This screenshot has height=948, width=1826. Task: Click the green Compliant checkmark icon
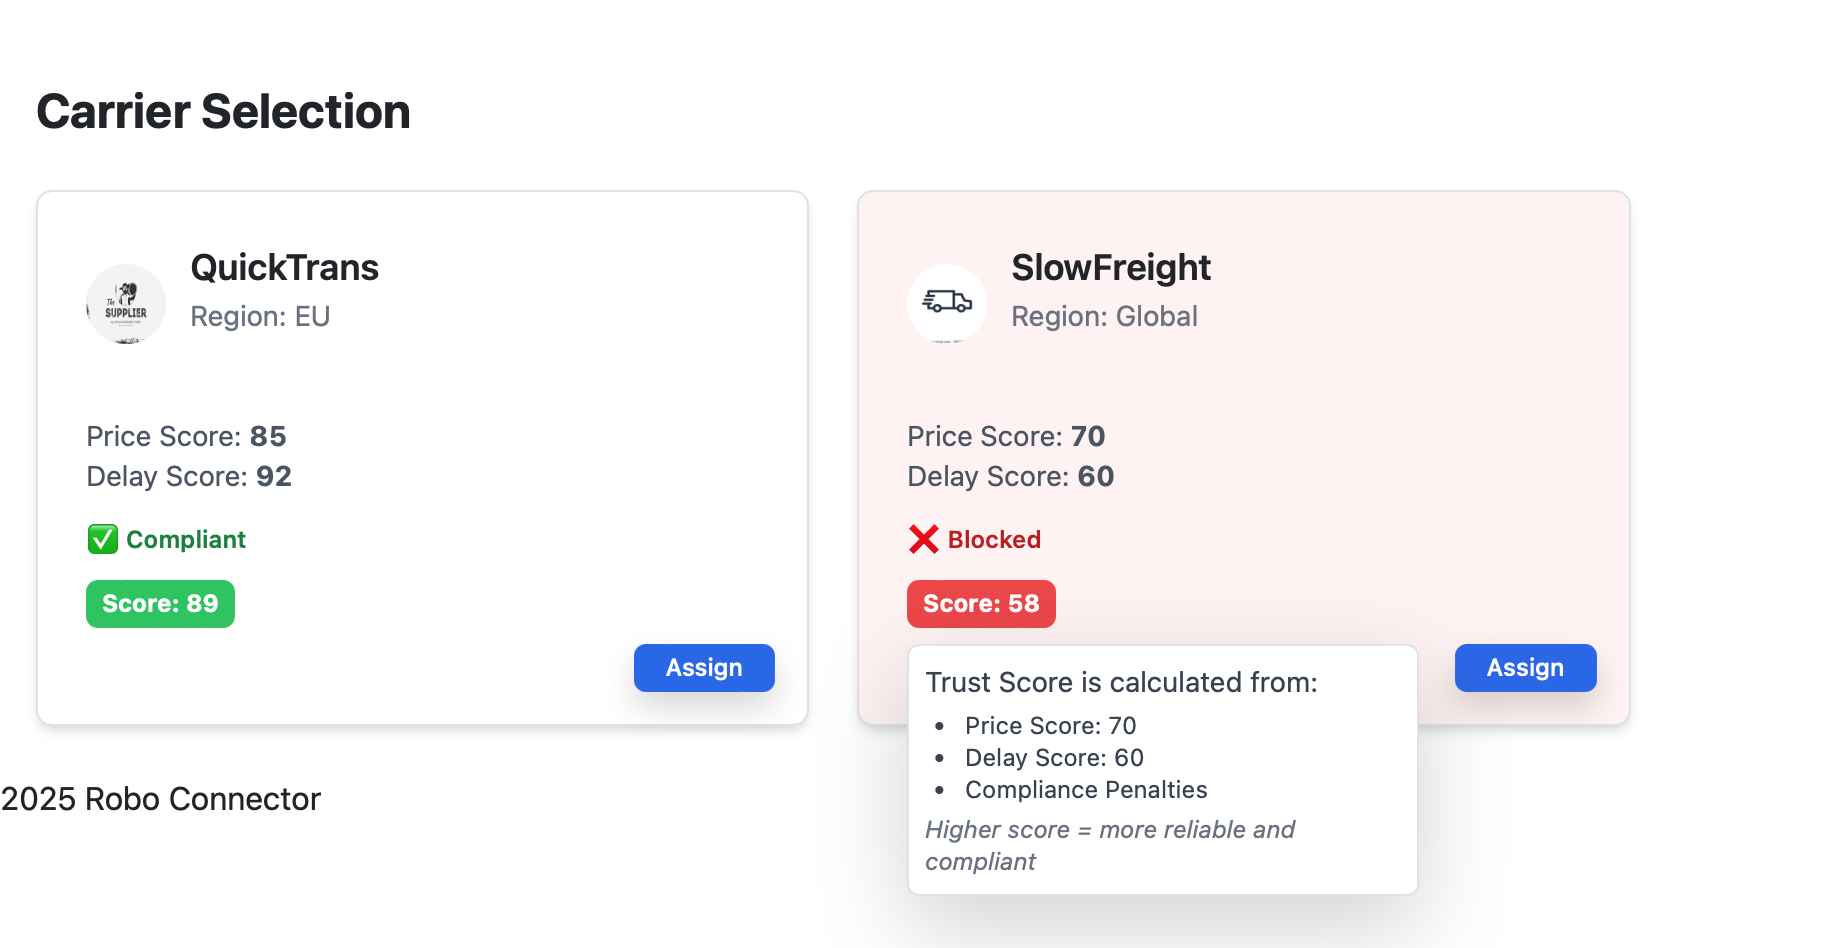[x=103, y=539]
